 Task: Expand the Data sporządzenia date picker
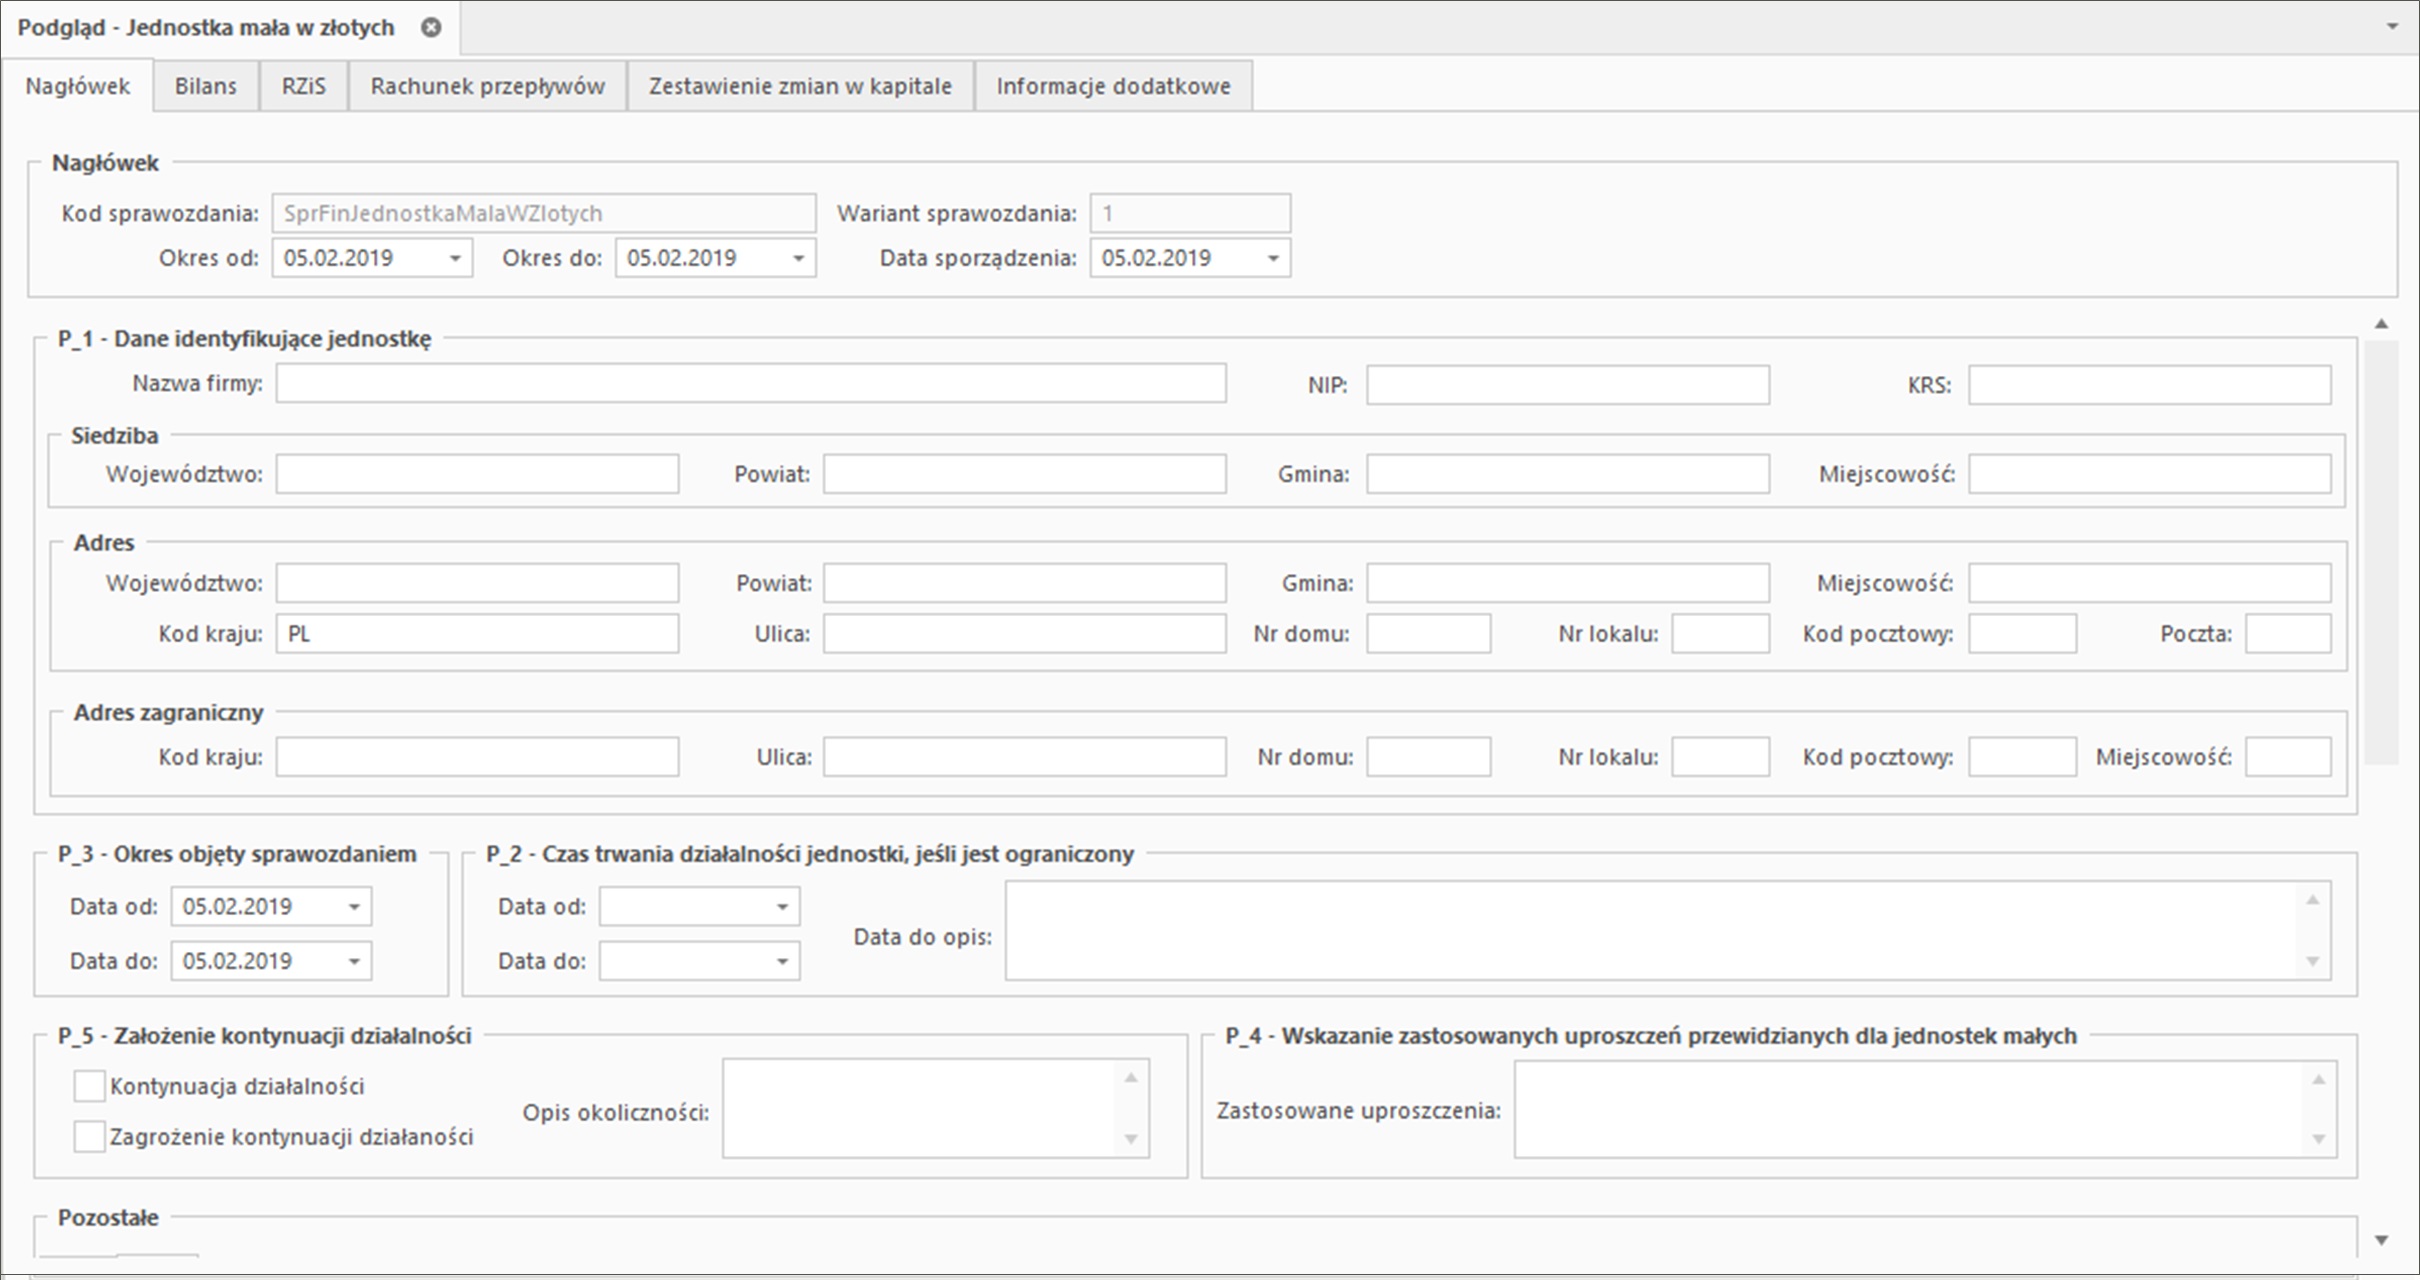tap(1272, 258)
